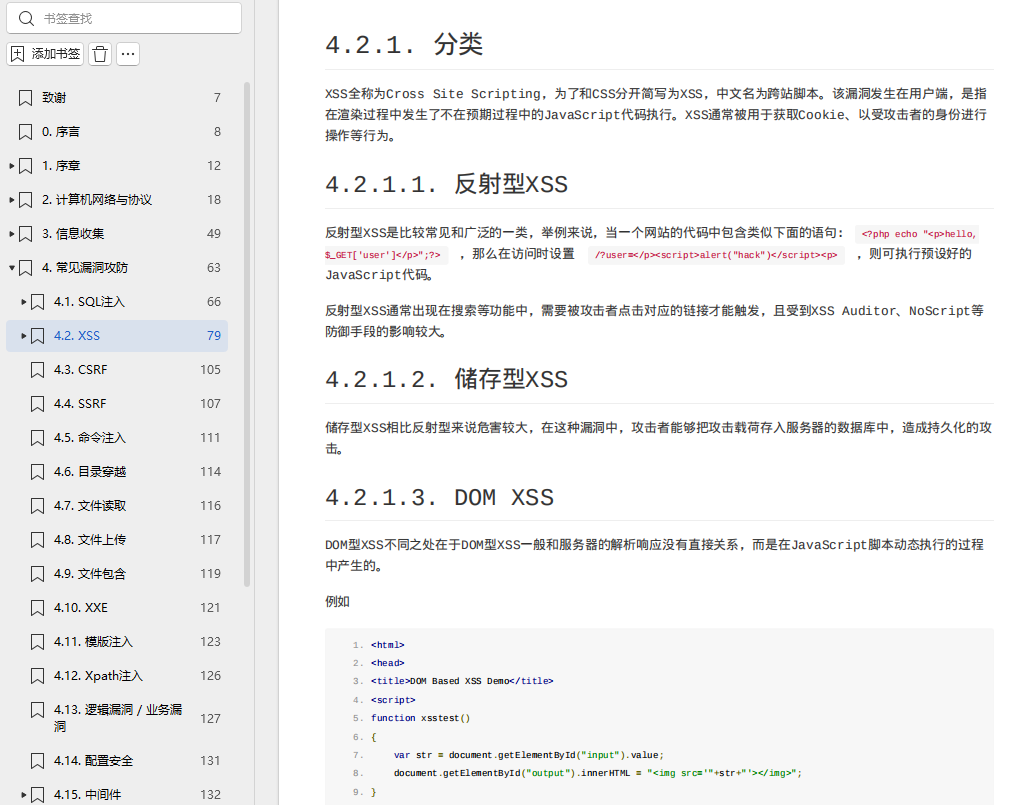This screenshot has height=805, width=1011.
Task: Jump to the 致谢 bookmark
Action: (54, 98)
